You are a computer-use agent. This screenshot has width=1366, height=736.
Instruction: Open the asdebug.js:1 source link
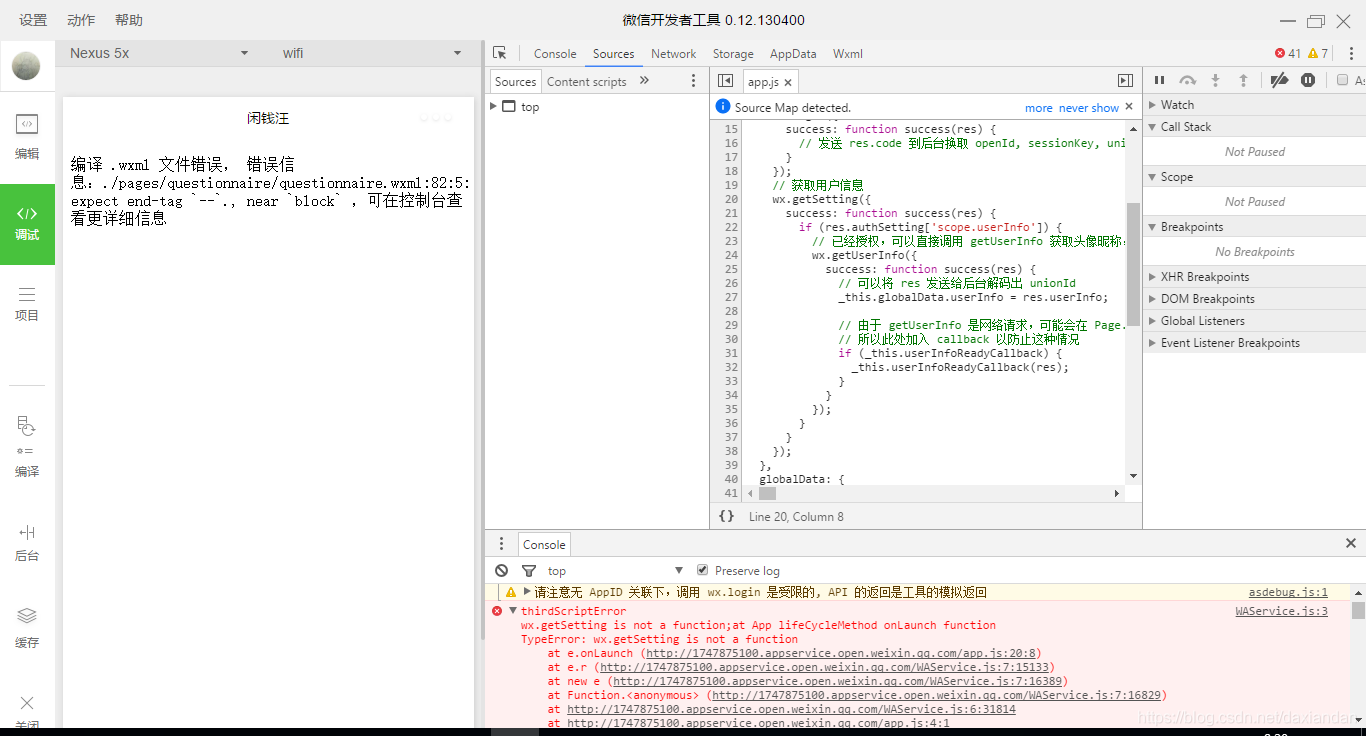[x=1288, y=592]
